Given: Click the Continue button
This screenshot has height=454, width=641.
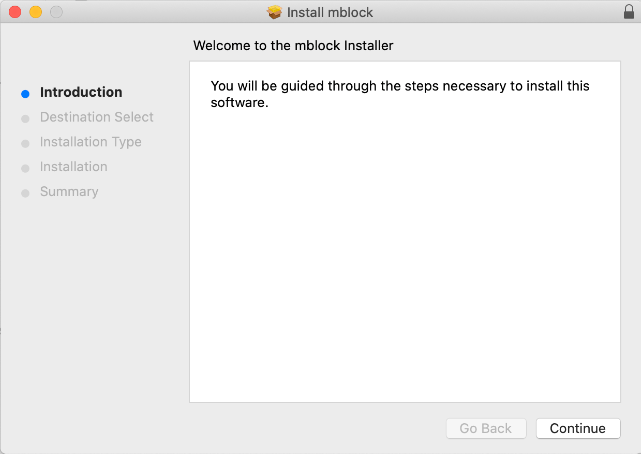Looking at the screenshot, I should (x=578, y=428).
